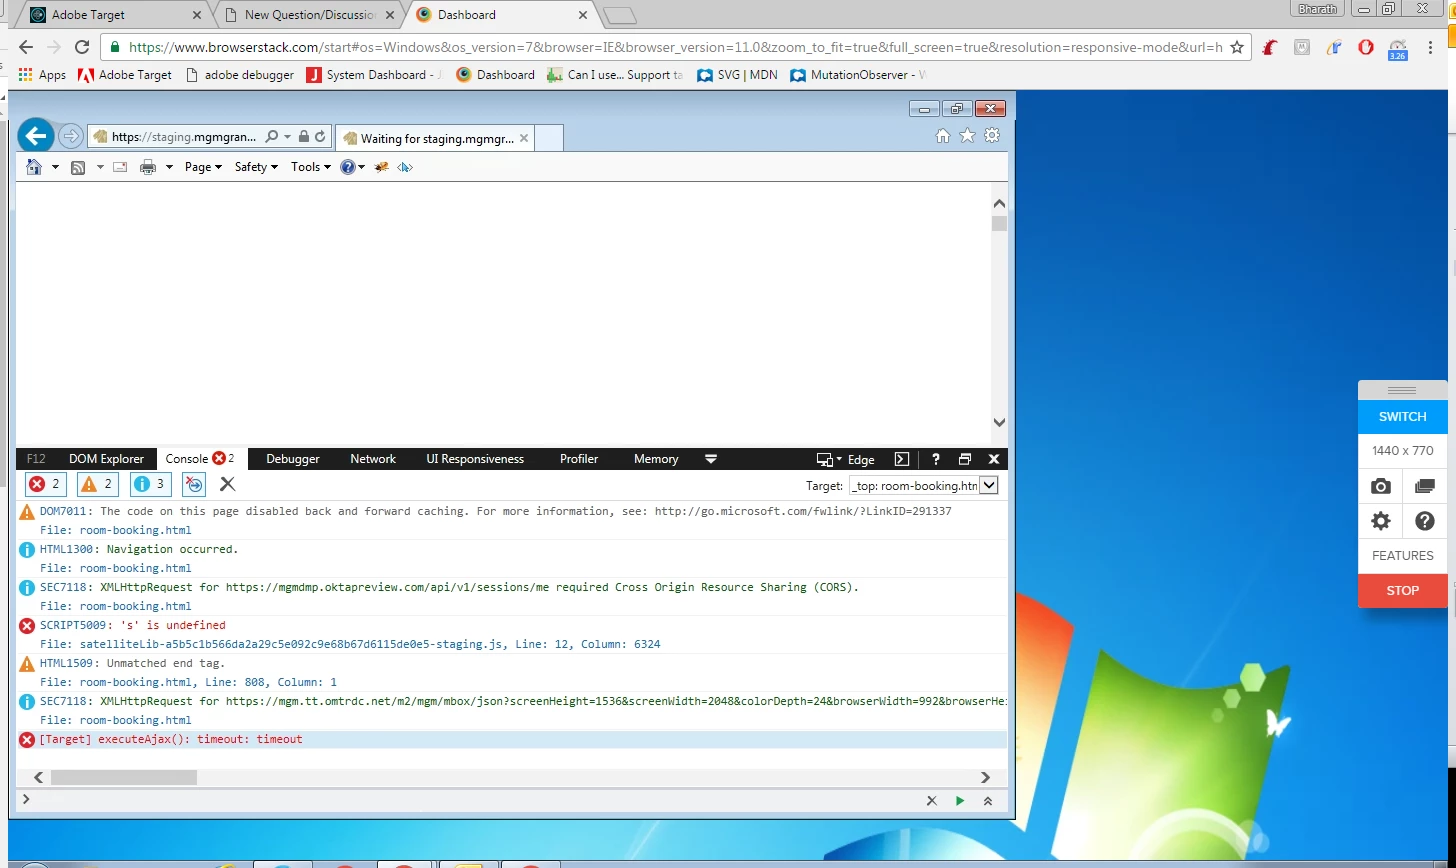Click the IE page scroll down arrow
1456x868 pixels.
click(x=999, y=423)
